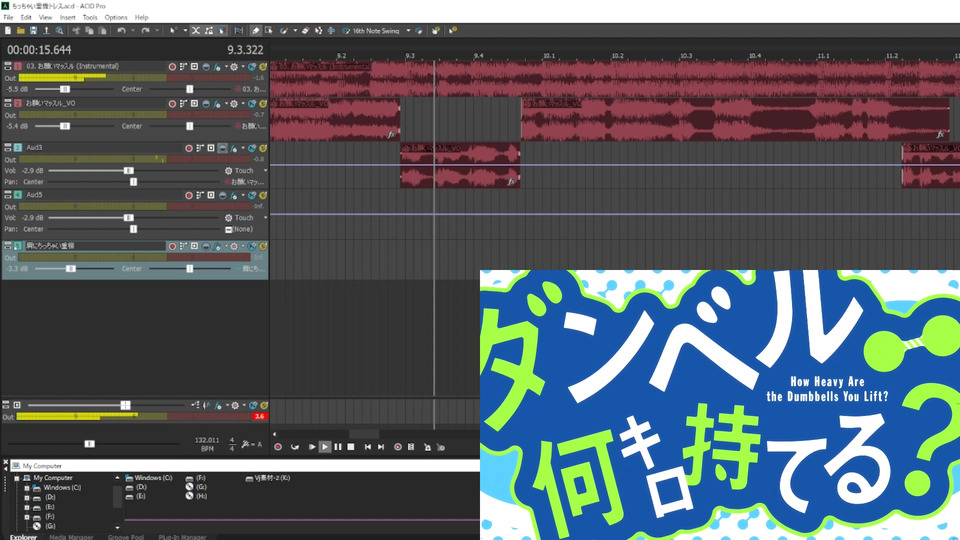This screenshot has height=540, width=960.
Task: Open the Help menu
Action: click(141, 17)
